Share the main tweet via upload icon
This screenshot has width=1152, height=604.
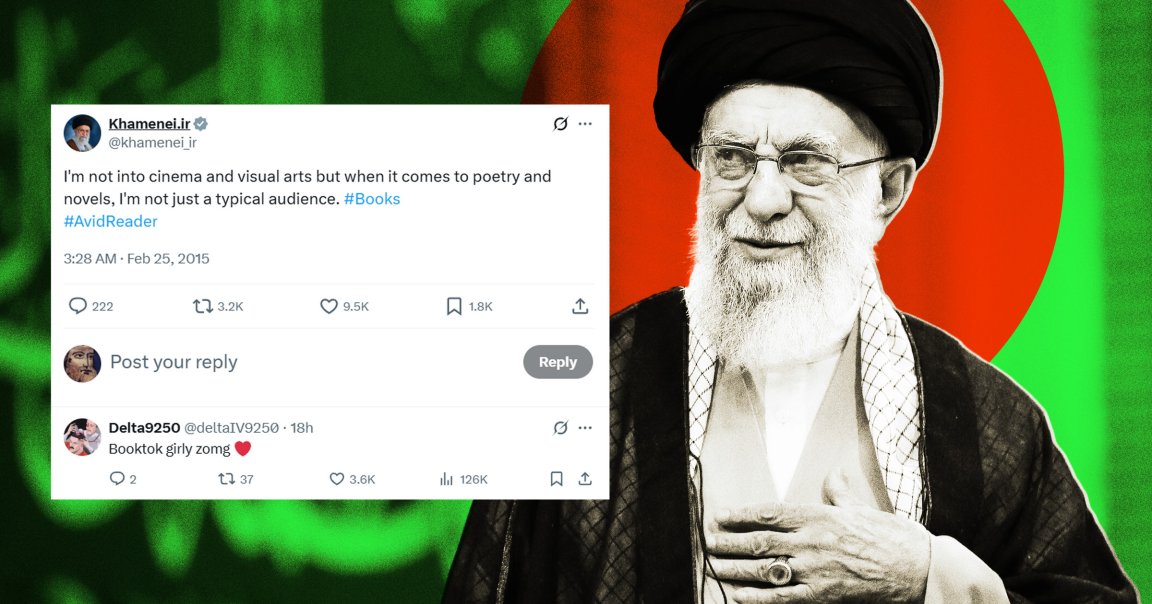(580, 306)
